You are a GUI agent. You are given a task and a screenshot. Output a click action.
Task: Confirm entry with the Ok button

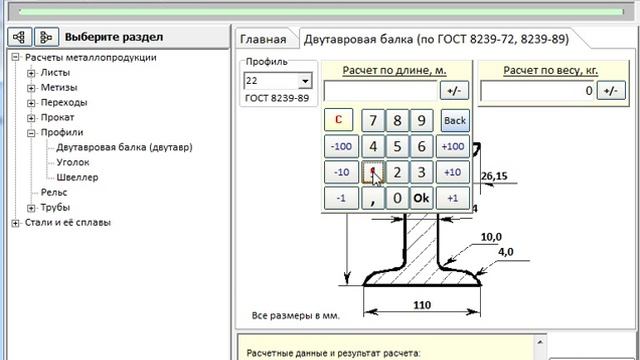(421, 198)
